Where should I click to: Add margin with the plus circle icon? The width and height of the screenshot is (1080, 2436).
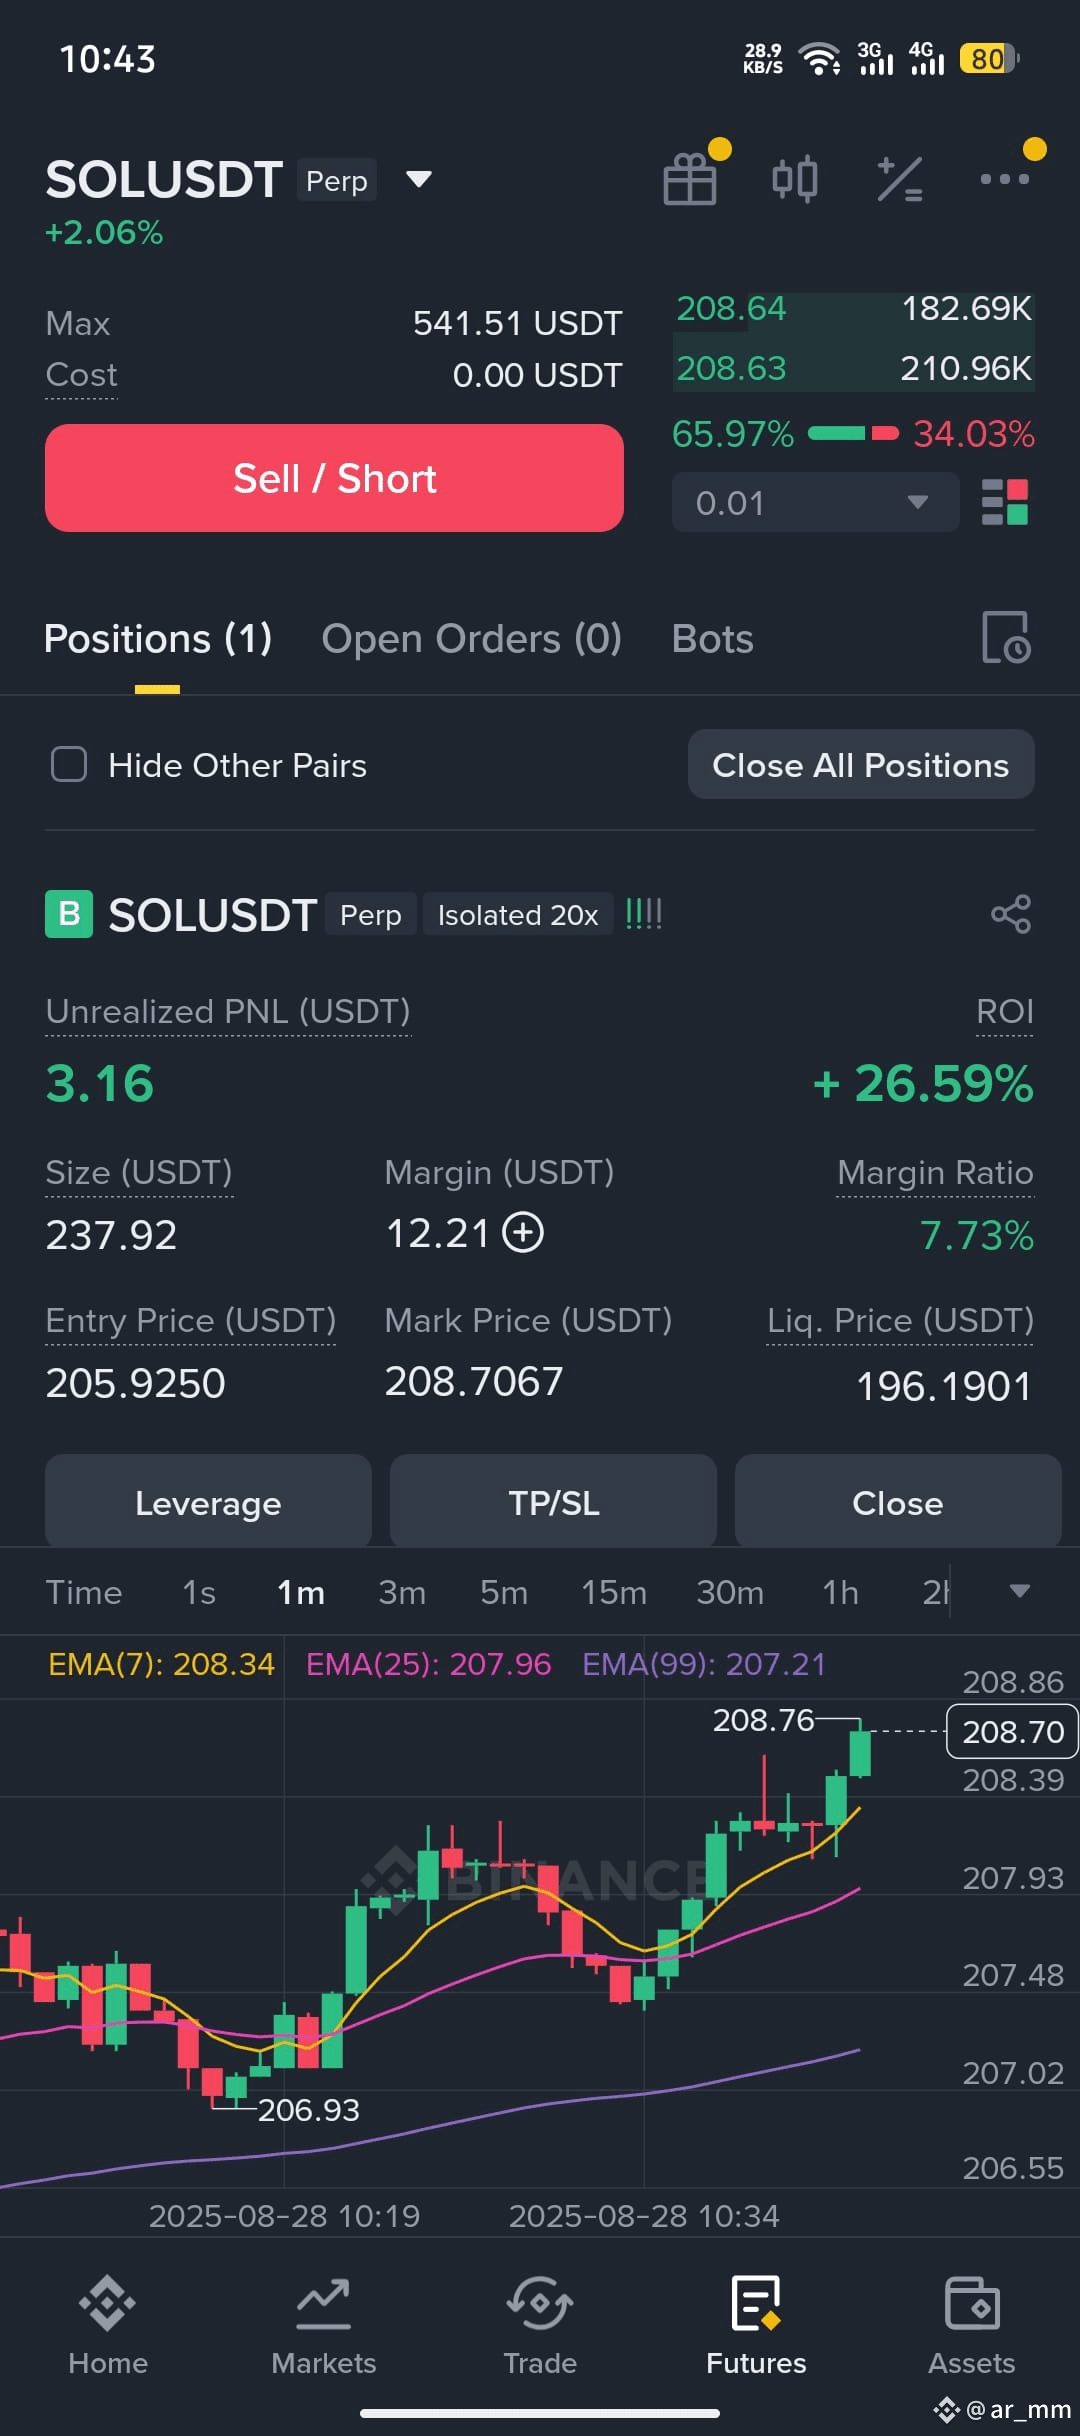pos(523,1232)
